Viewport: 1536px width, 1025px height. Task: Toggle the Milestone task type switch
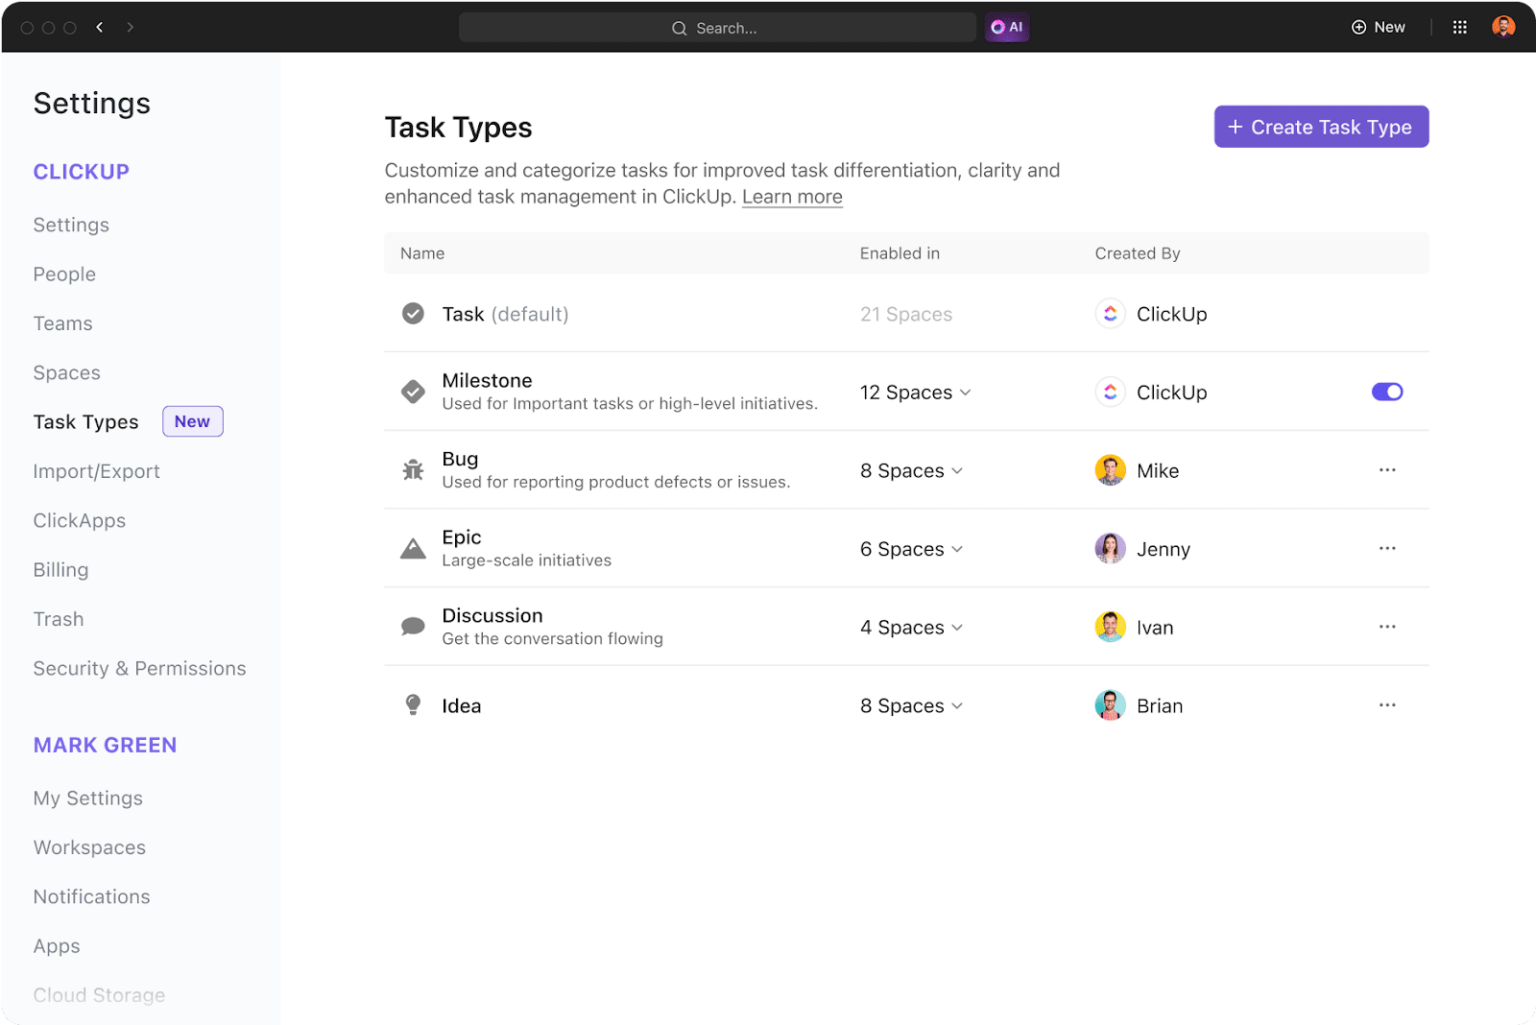pos(1387,391)
